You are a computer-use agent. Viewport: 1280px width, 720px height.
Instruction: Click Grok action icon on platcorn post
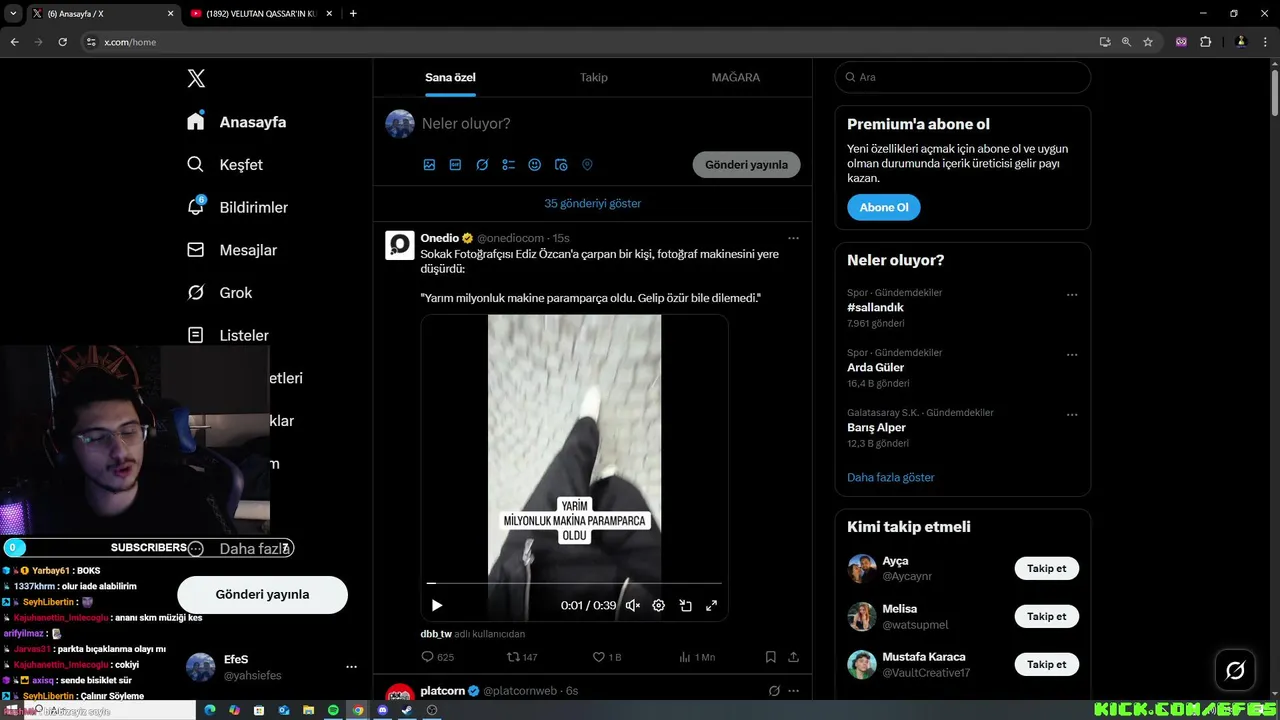point(773,691)
